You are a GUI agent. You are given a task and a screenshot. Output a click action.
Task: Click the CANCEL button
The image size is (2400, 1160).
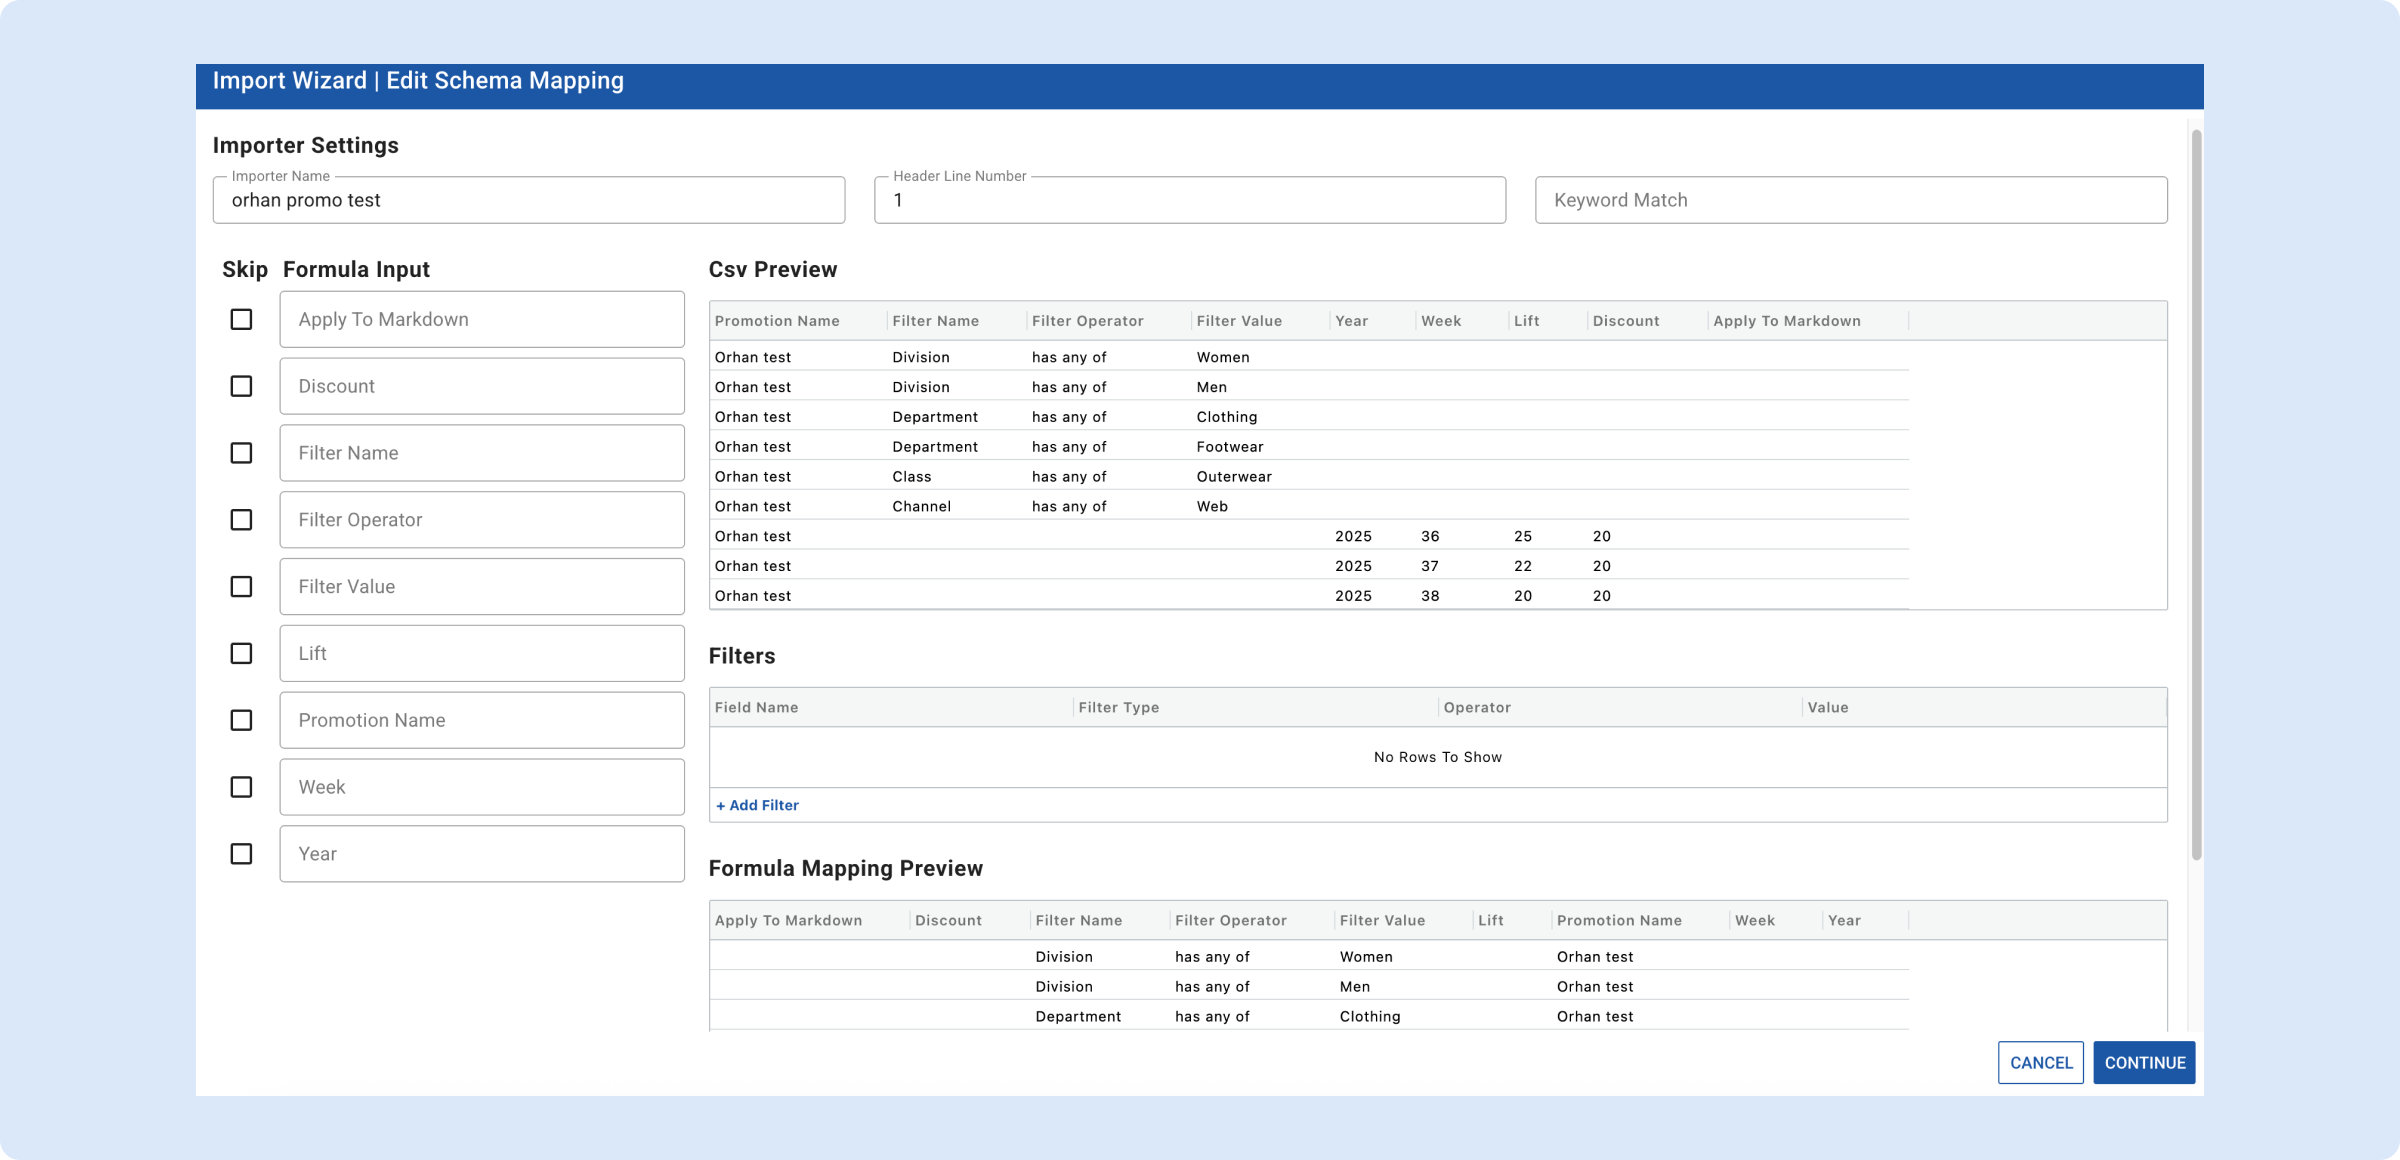tap(2040, 1062)
